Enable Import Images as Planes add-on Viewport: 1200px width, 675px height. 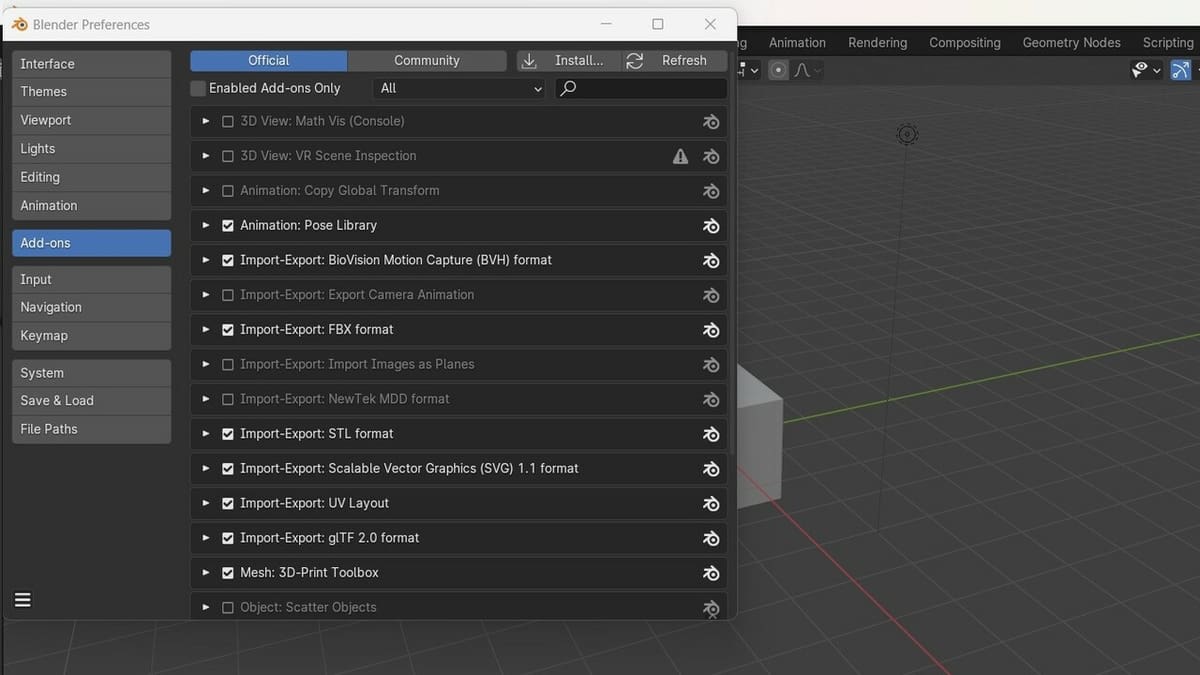(228, 364)
